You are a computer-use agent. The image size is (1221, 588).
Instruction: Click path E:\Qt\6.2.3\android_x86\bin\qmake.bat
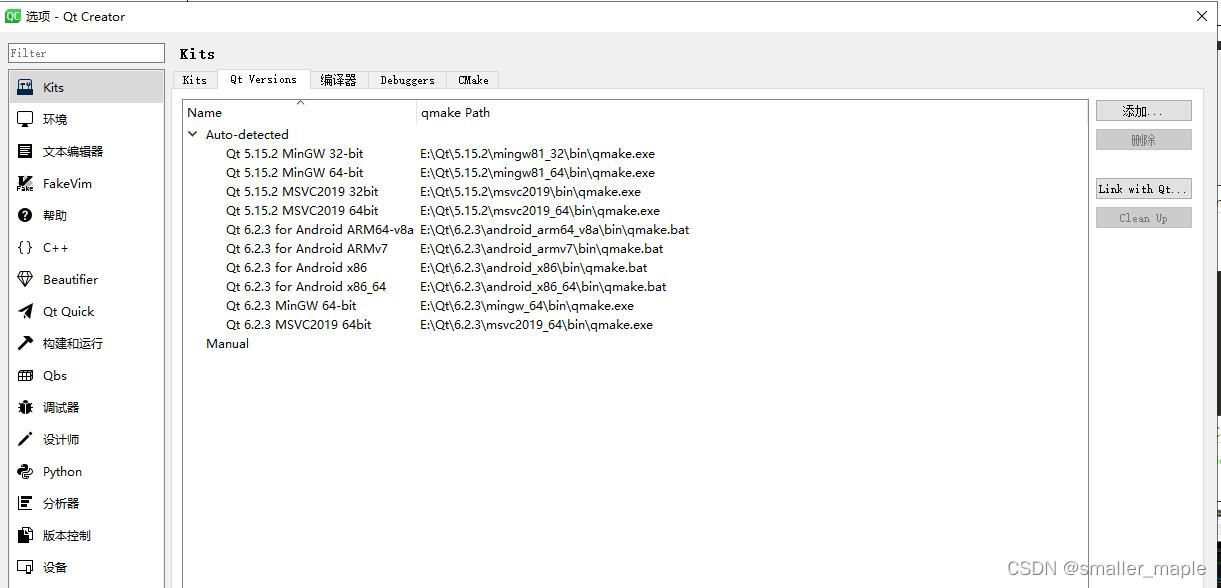533,268
